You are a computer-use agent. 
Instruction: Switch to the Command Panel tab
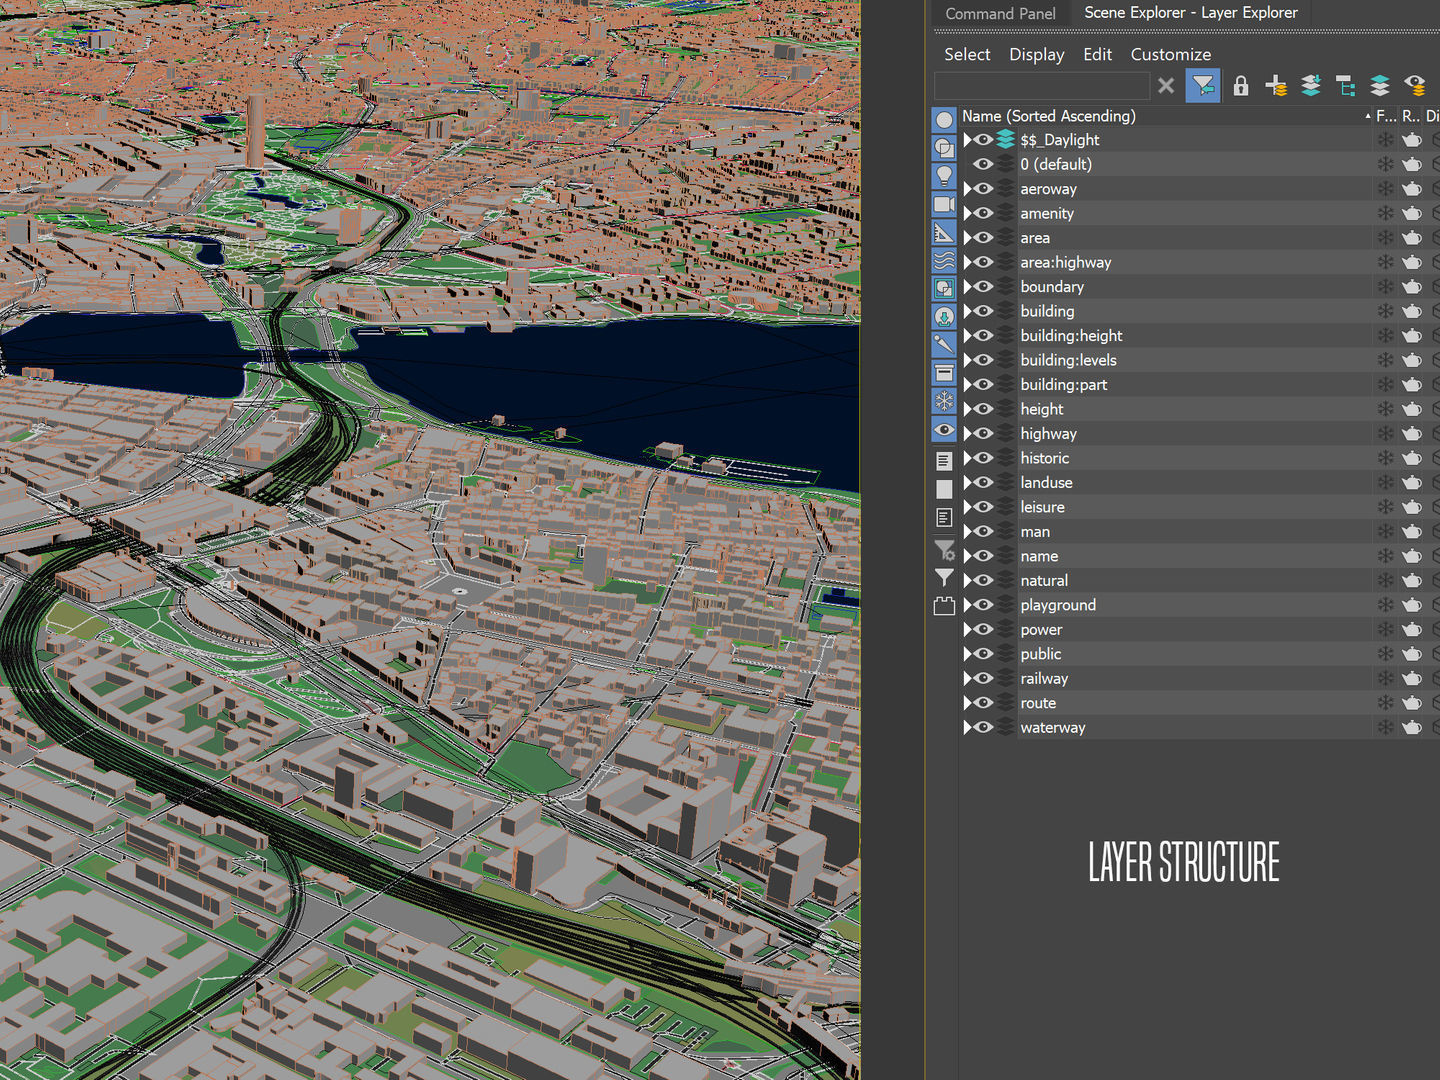tap(1000, 13)
